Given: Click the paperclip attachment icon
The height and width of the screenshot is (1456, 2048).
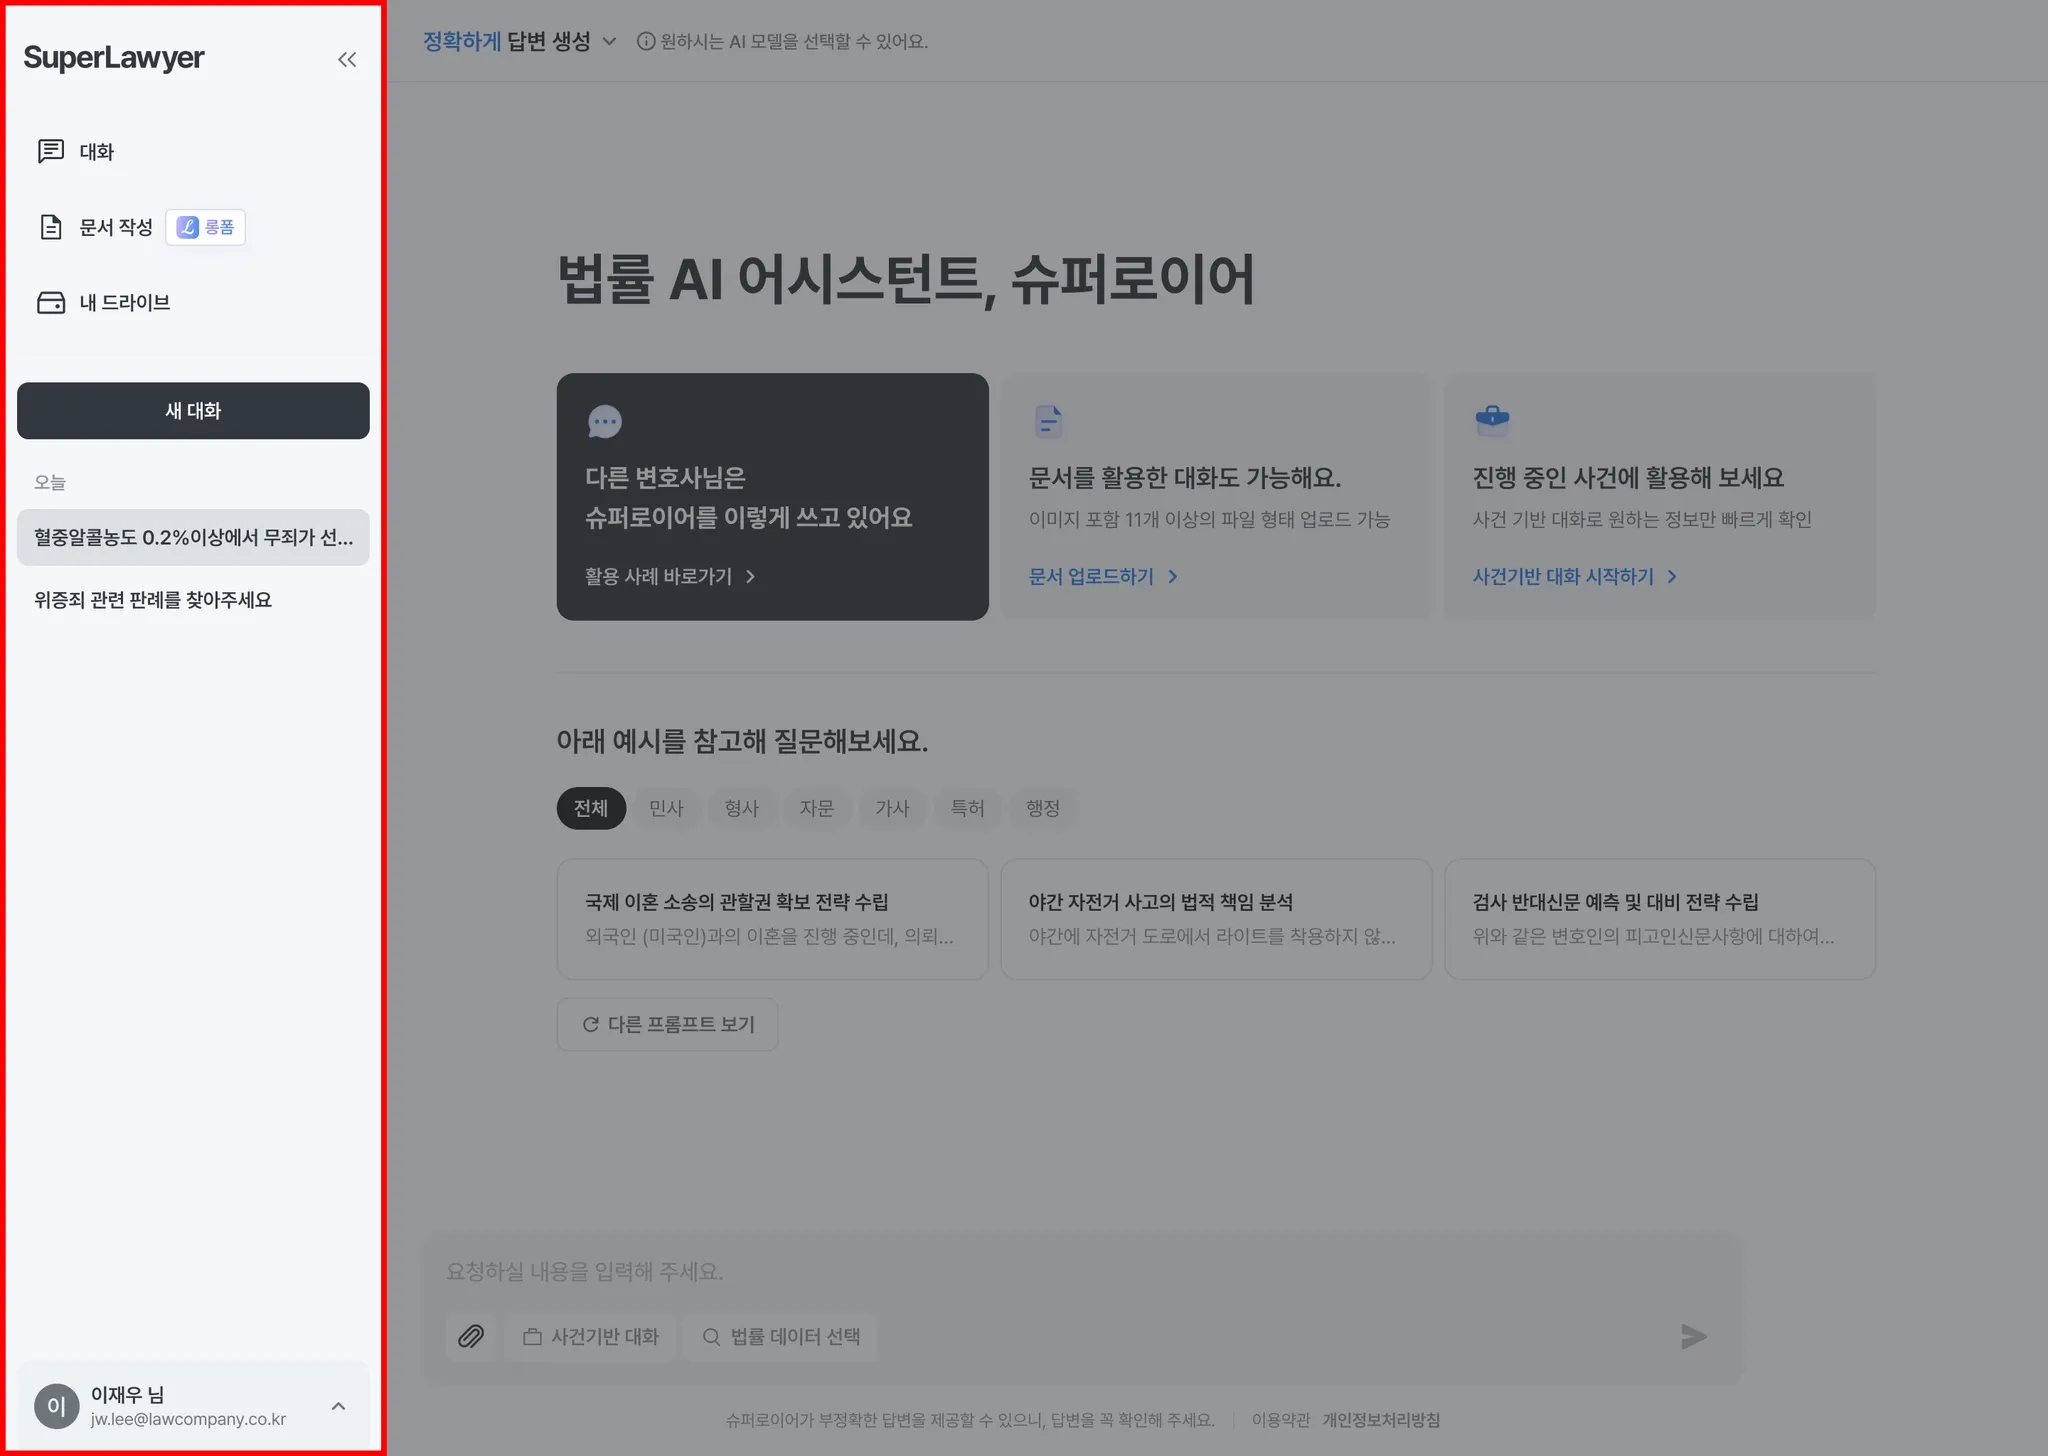Looking at the screenshot, I should click(x=471, y=1336).
